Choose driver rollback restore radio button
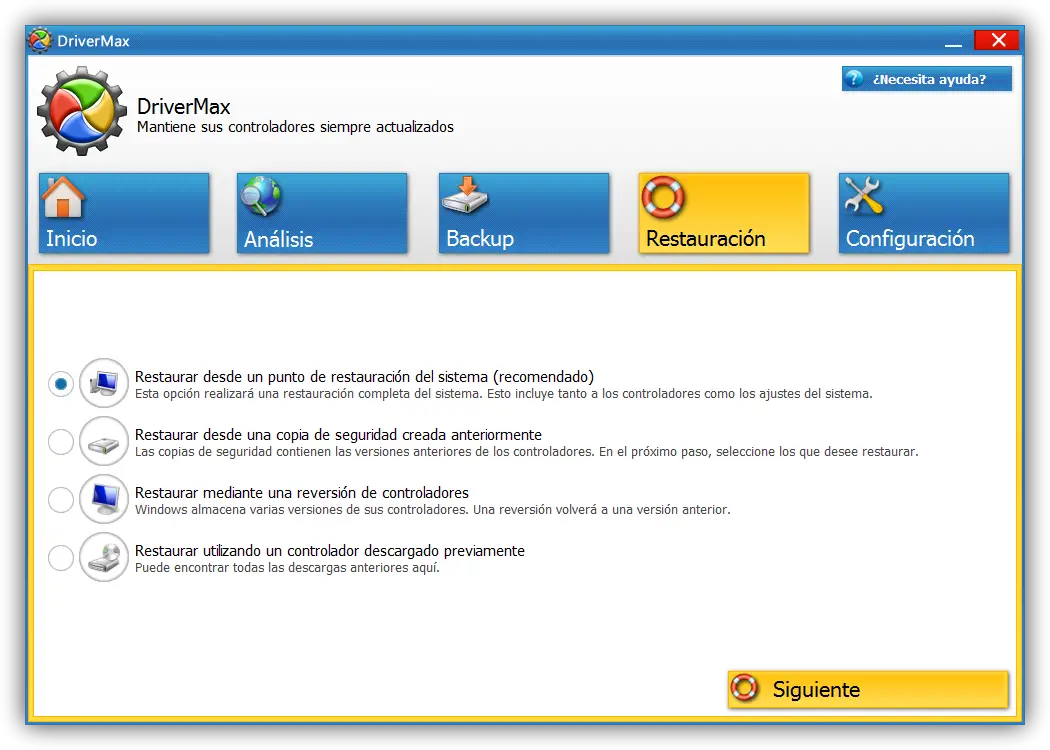 (x=61, y=500)
